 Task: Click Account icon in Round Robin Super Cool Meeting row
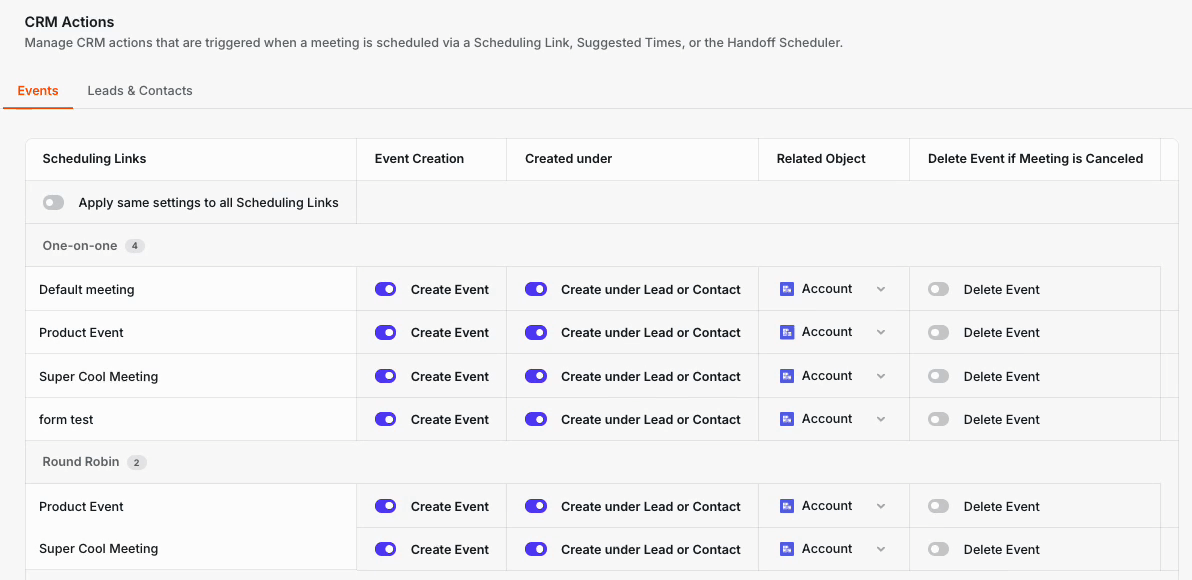[787, 549]
